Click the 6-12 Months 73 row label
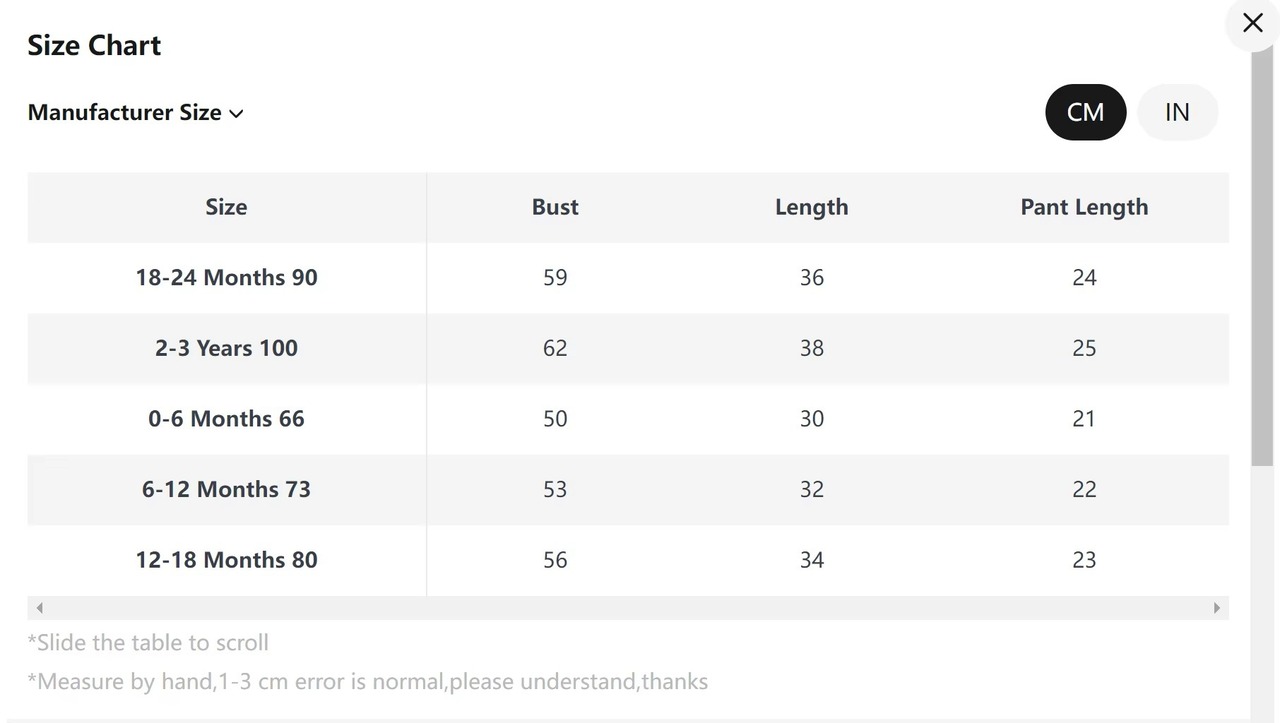This screenshot has width=1280, height=723. [x=226, y=489]
